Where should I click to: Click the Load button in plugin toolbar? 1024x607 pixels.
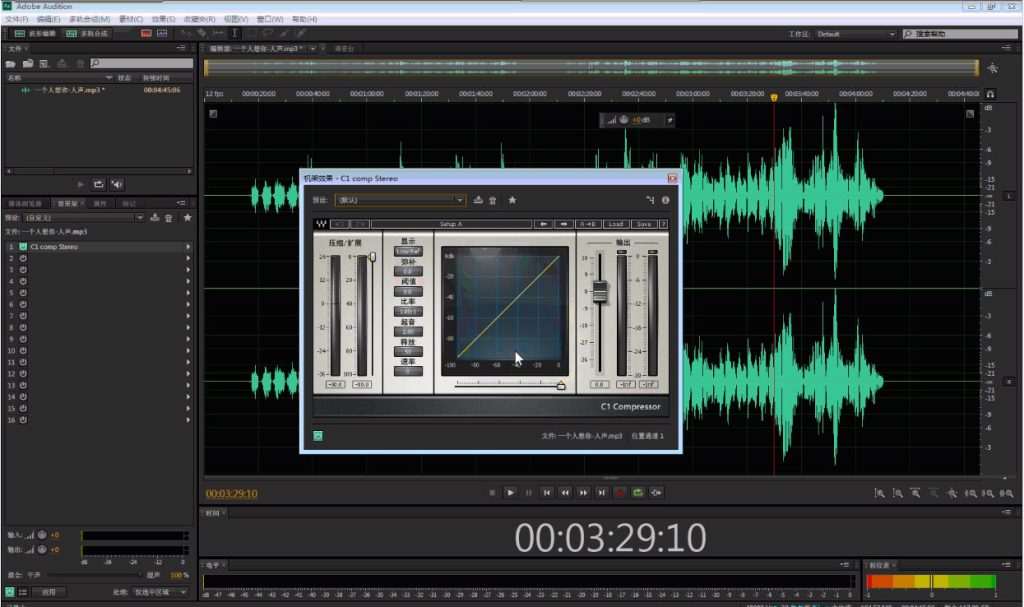point(616,224)
